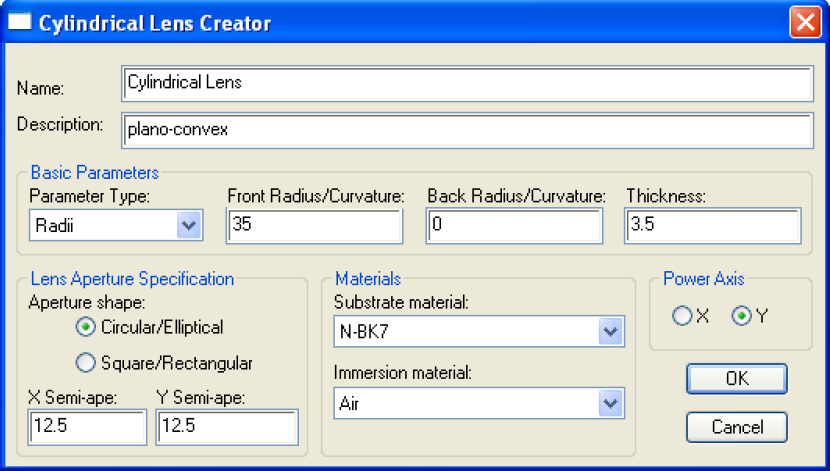The image size is (830, 471).
Task: Close the Cylindrical Lens Creator dialog
Action: 805,22
